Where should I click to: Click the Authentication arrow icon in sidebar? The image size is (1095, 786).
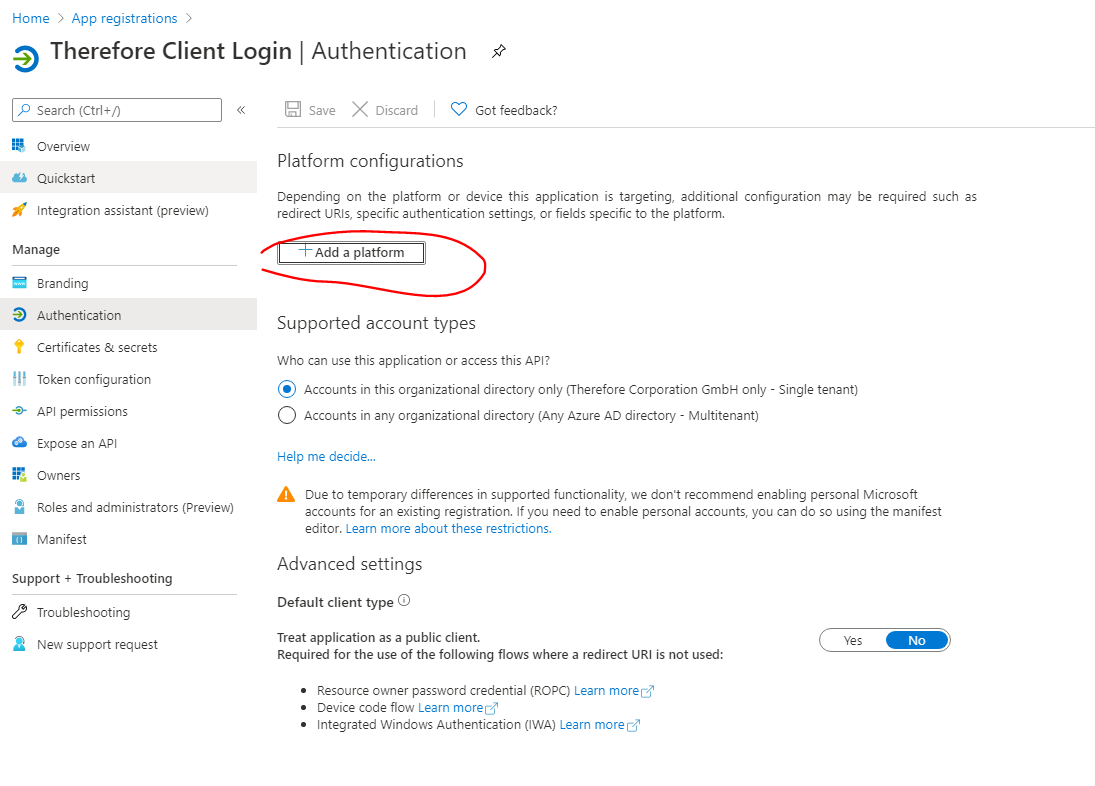[19, 315]
